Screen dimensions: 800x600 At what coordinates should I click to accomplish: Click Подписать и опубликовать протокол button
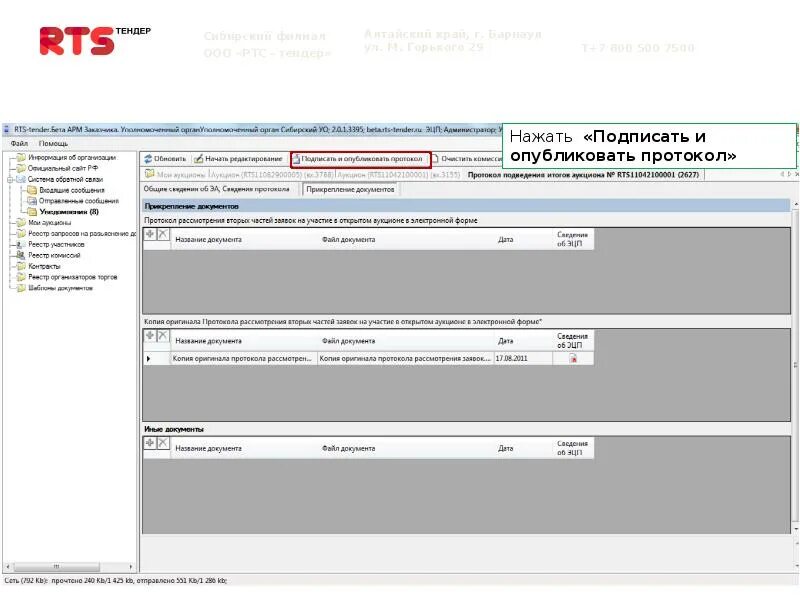point(361,159)
